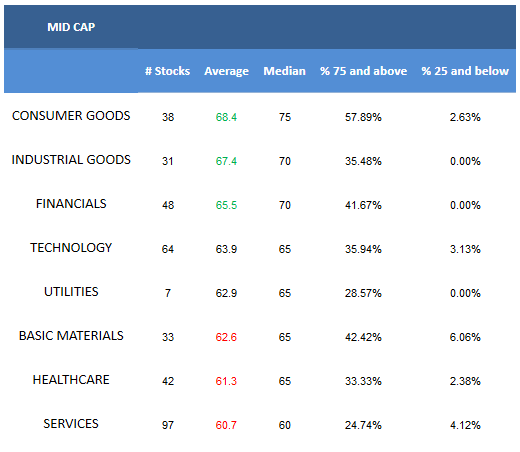Click the green 68.4 average value
The height and width of the screenshot is (452, 520).
226,117
